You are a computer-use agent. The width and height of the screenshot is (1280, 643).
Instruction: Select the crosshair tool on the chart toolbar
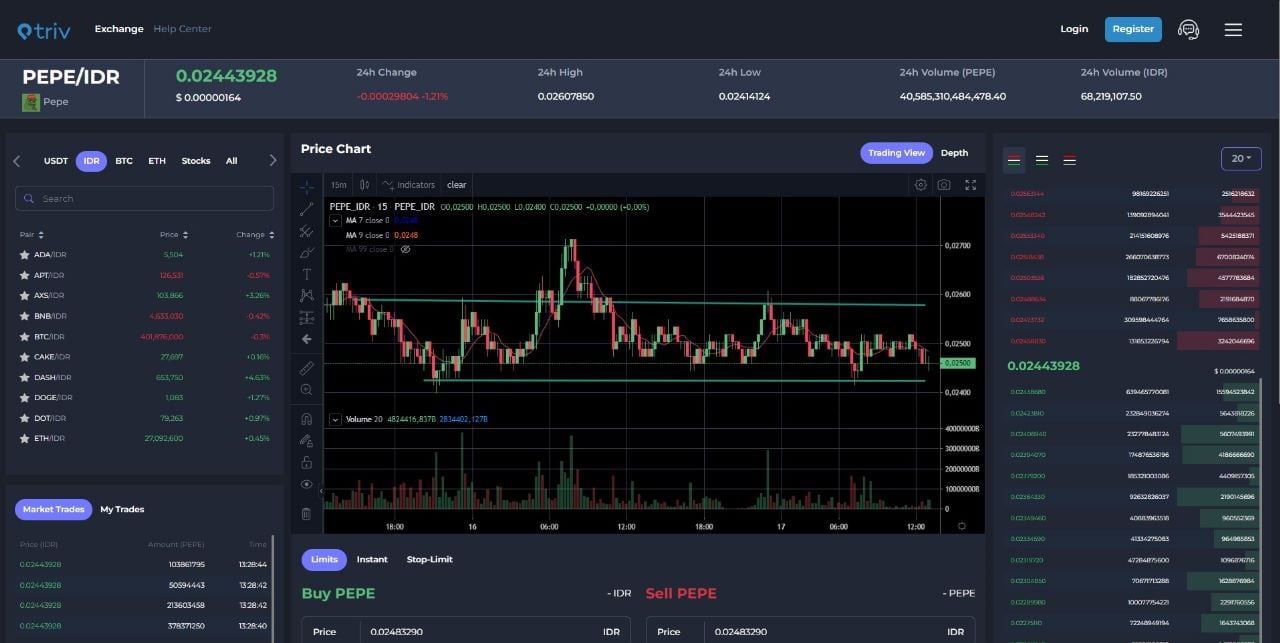[x=307, y=186]
